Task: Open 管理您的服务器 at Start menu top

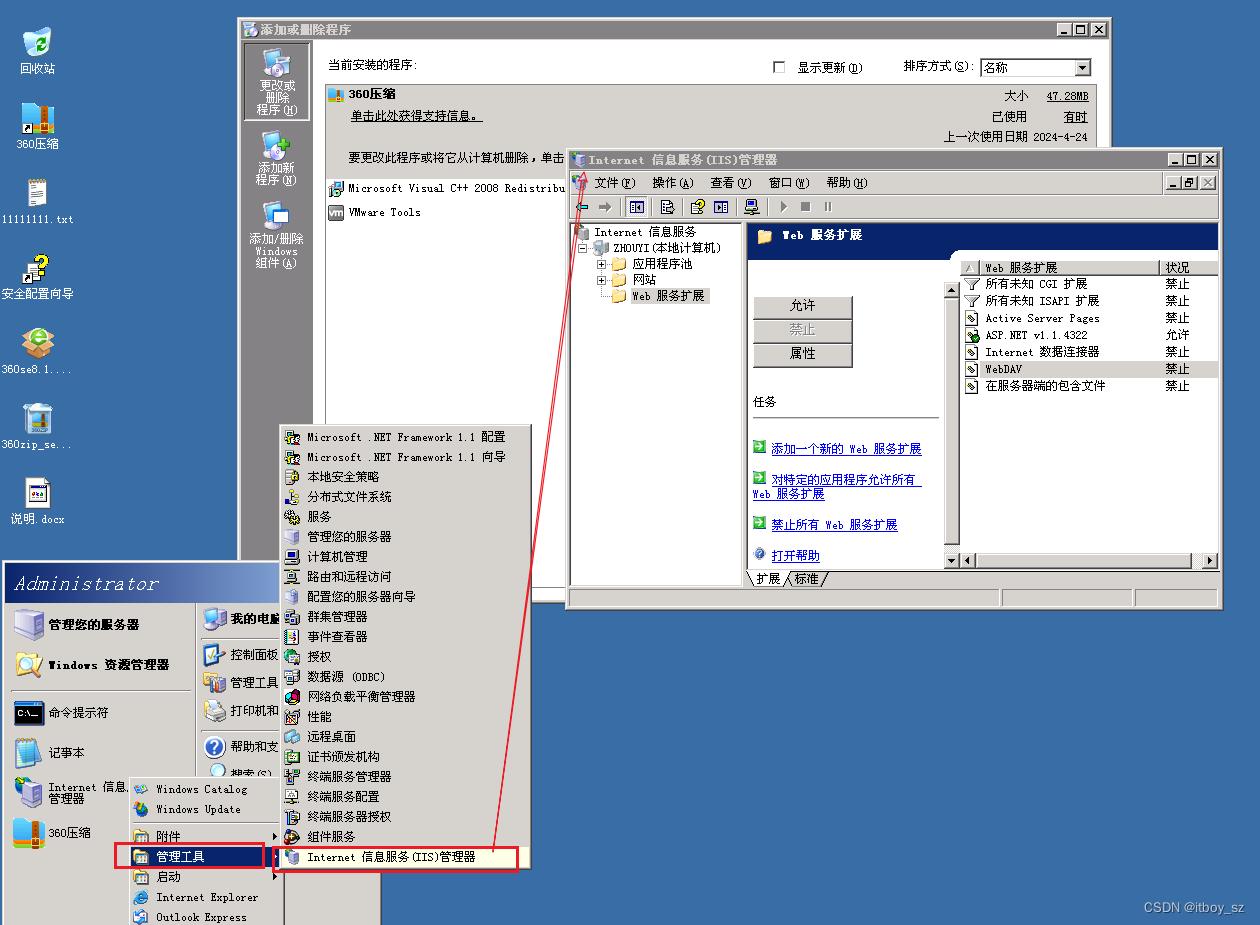Action: (x=77, y=625)
